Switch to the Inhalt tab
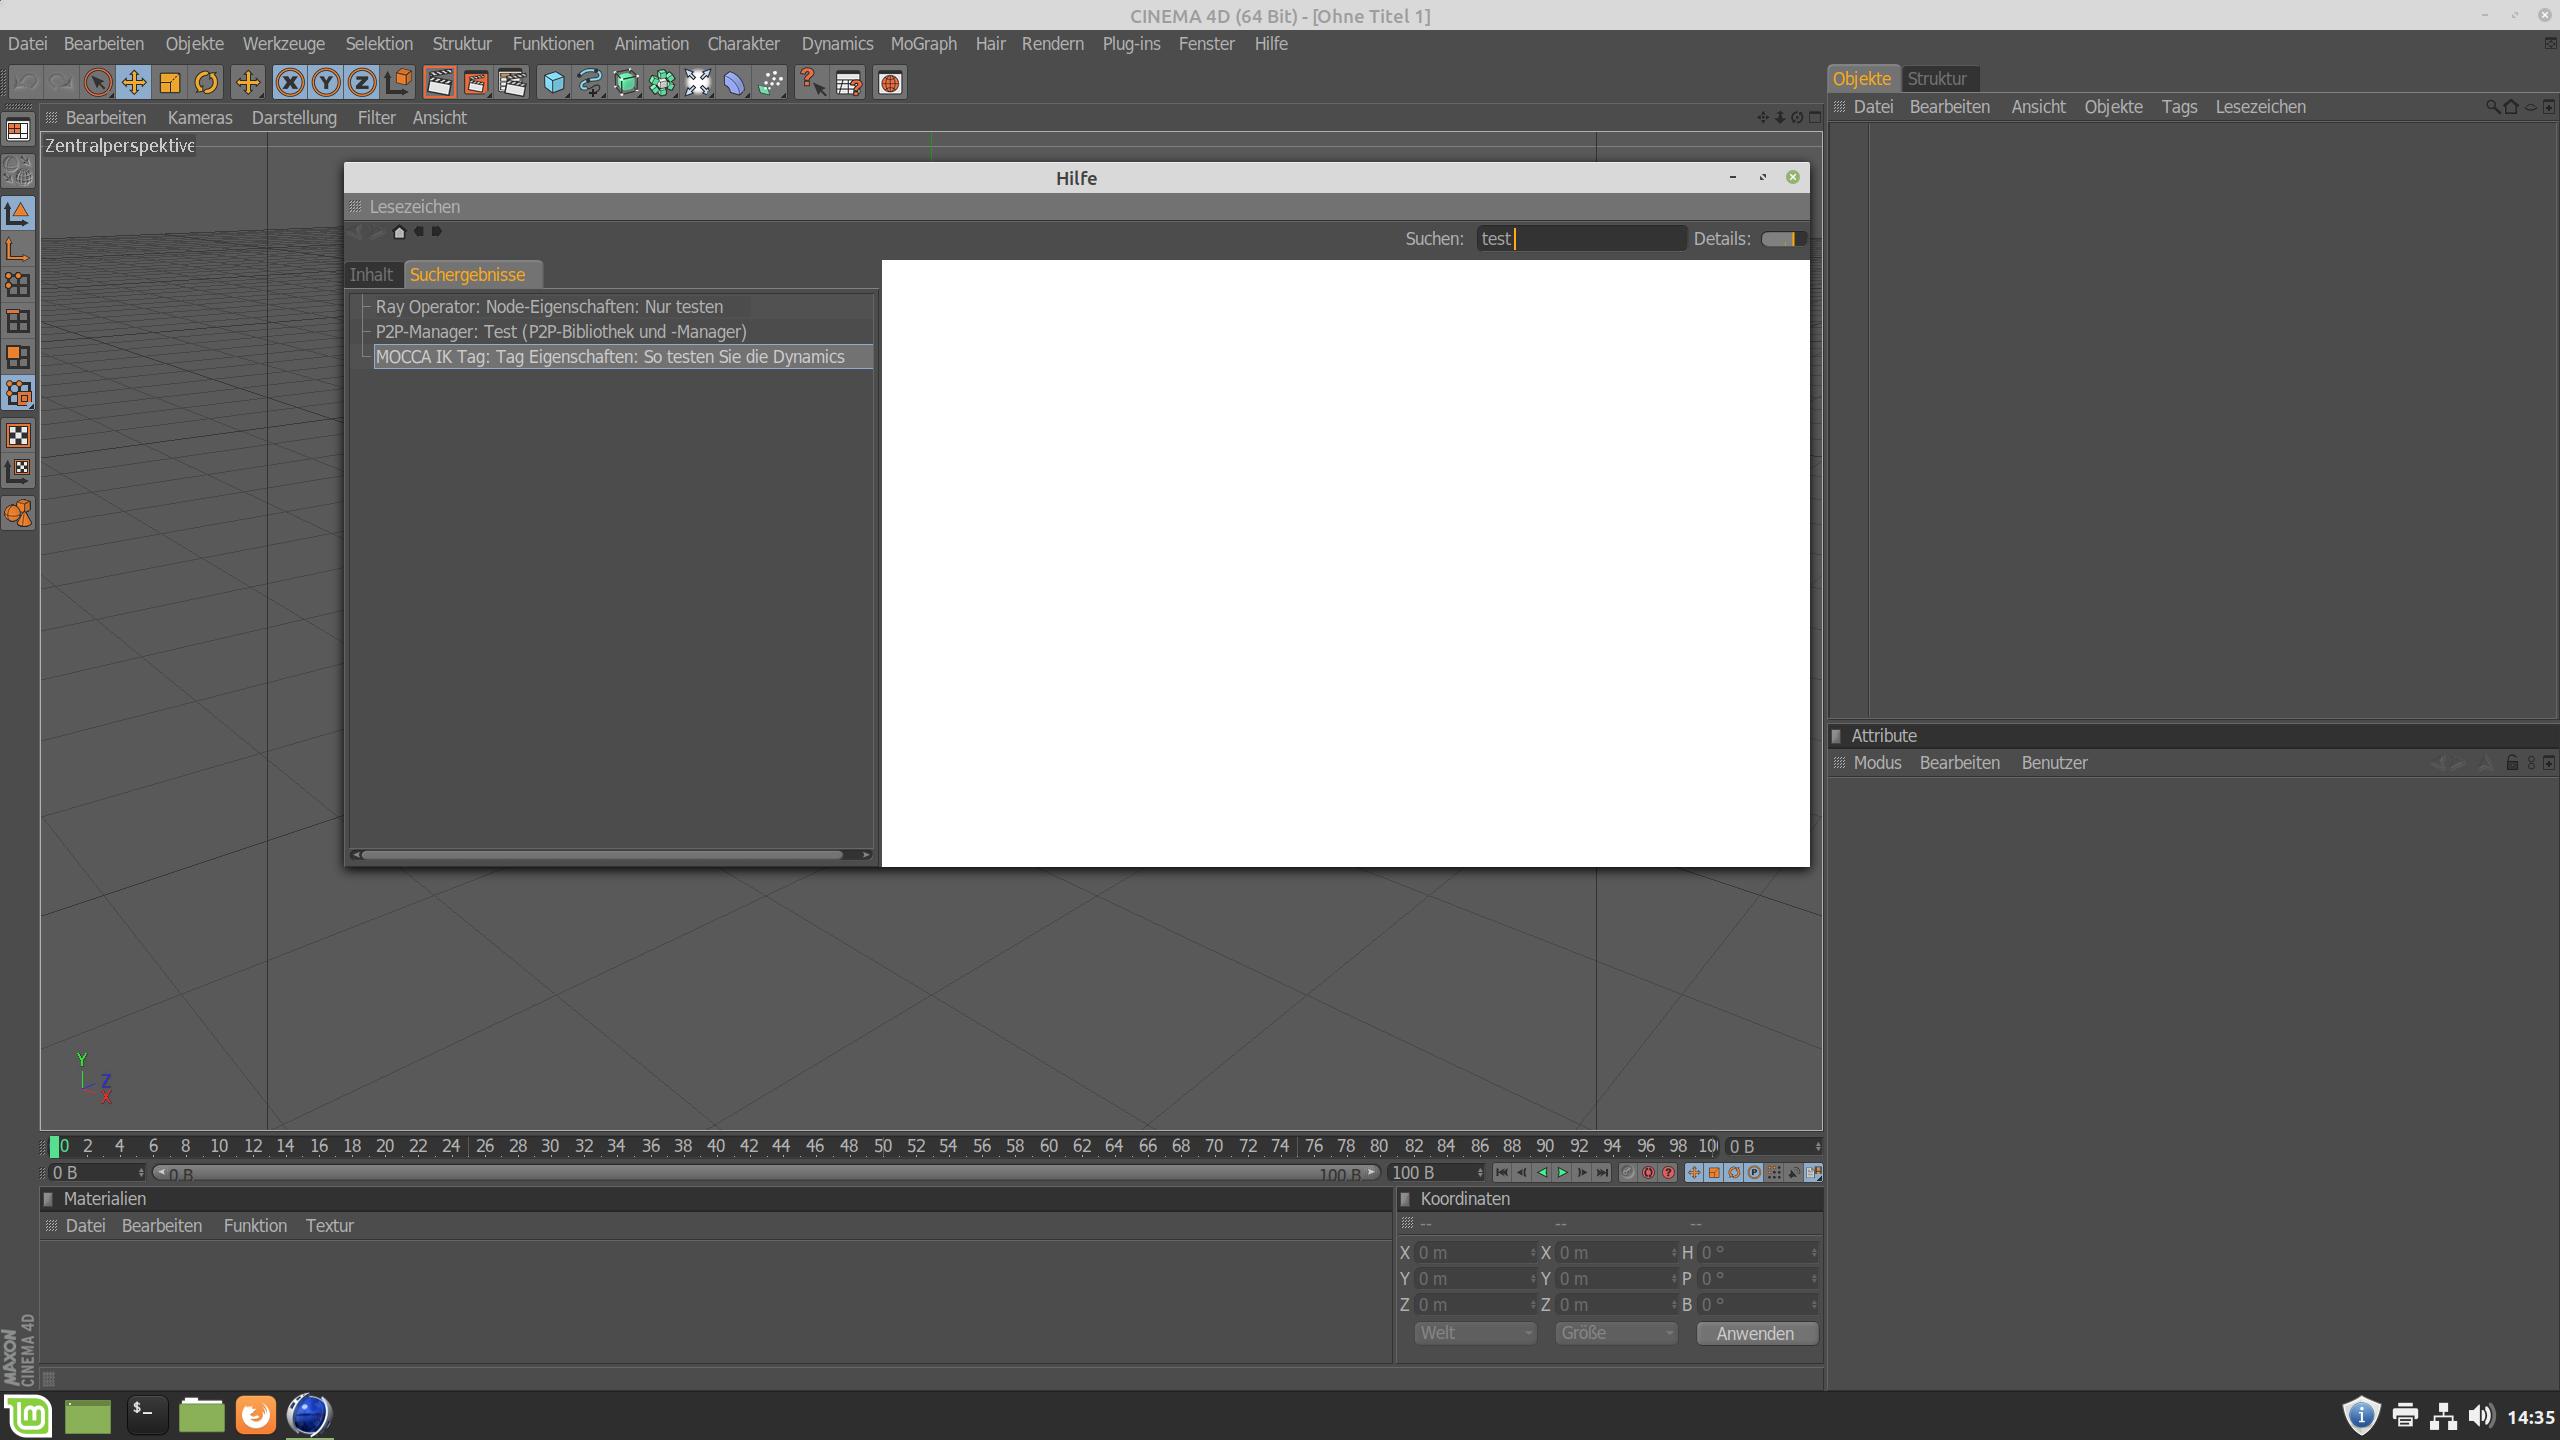The height and width of the screenshot is (1440, 2560). pyautogui.click(x=371, y=275)
